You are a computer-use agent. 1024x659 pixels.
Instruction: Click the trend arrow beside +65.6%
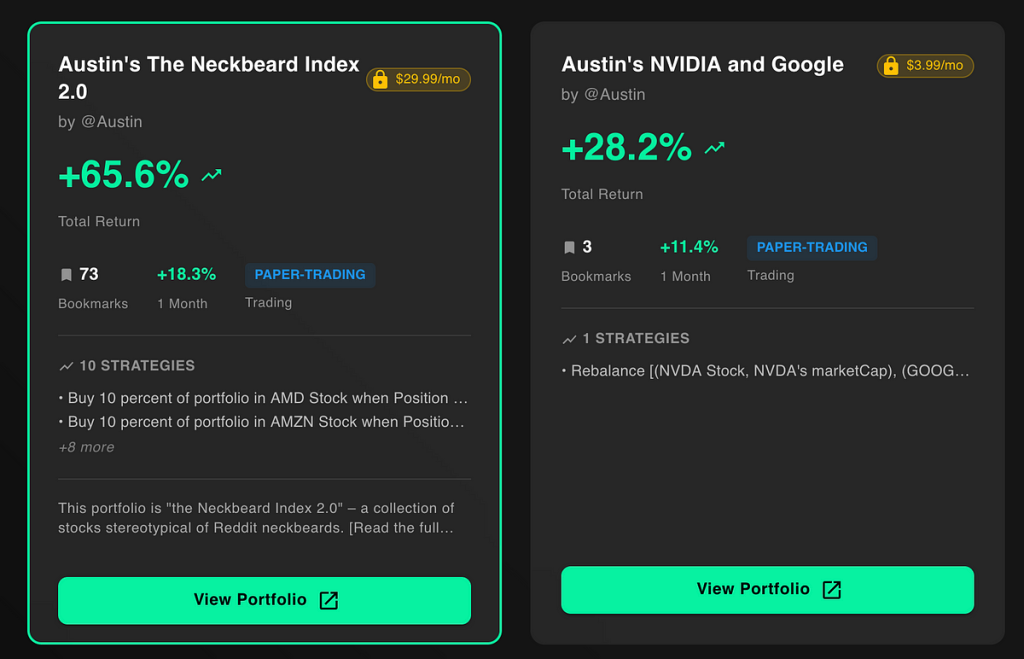pyautogui.click(x=211, y=176)
